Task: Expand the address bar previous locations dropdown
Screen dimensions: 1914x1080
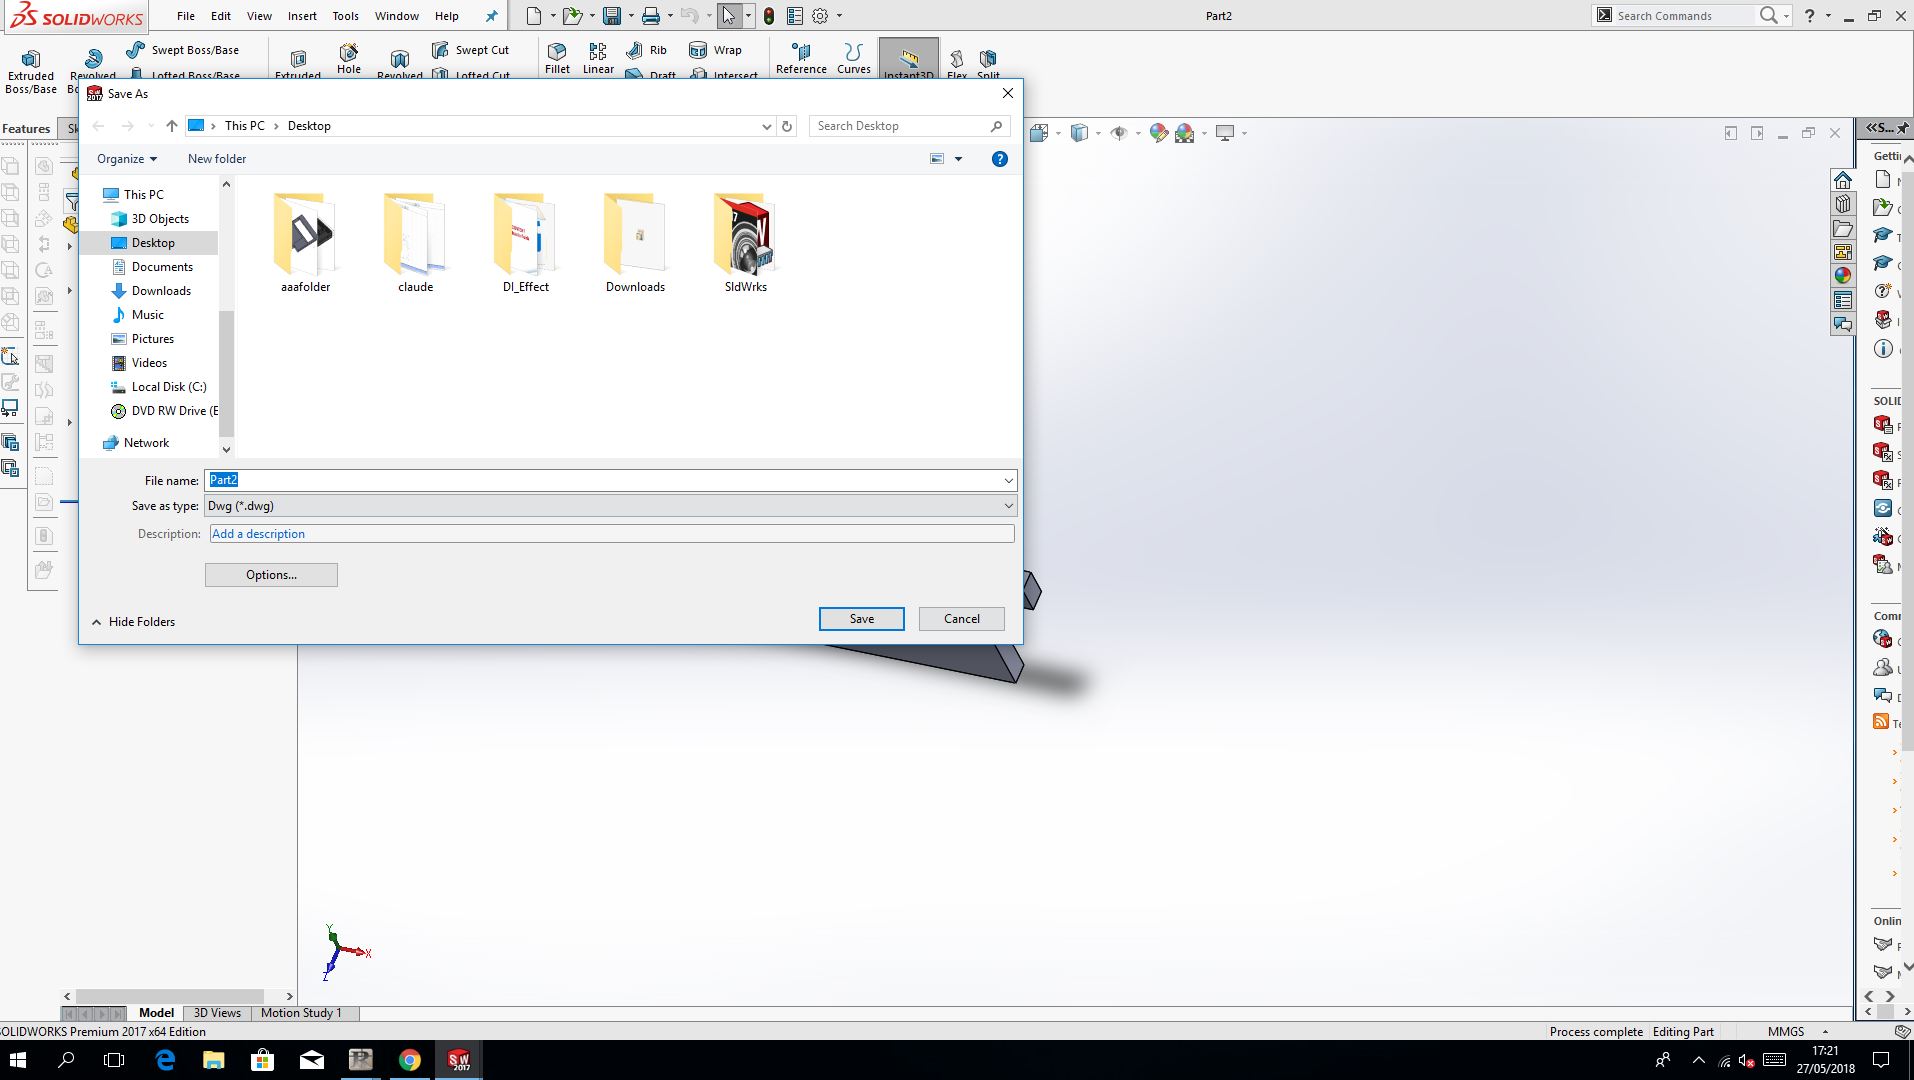Action: pyautogui.click(x=766, y=126)
